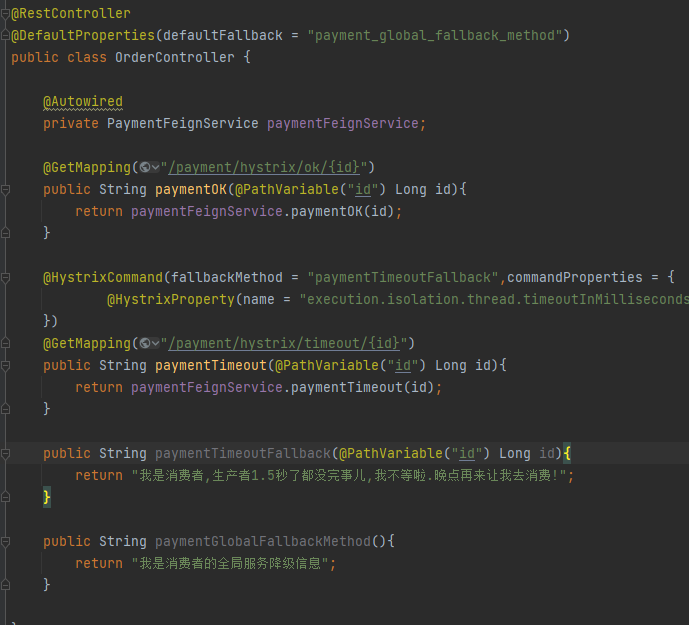Image resolution: width=689 pixels, height=625 pixels.
Task: Click the paymentOK(id) call in the return statement
Action: click(342, 211)
